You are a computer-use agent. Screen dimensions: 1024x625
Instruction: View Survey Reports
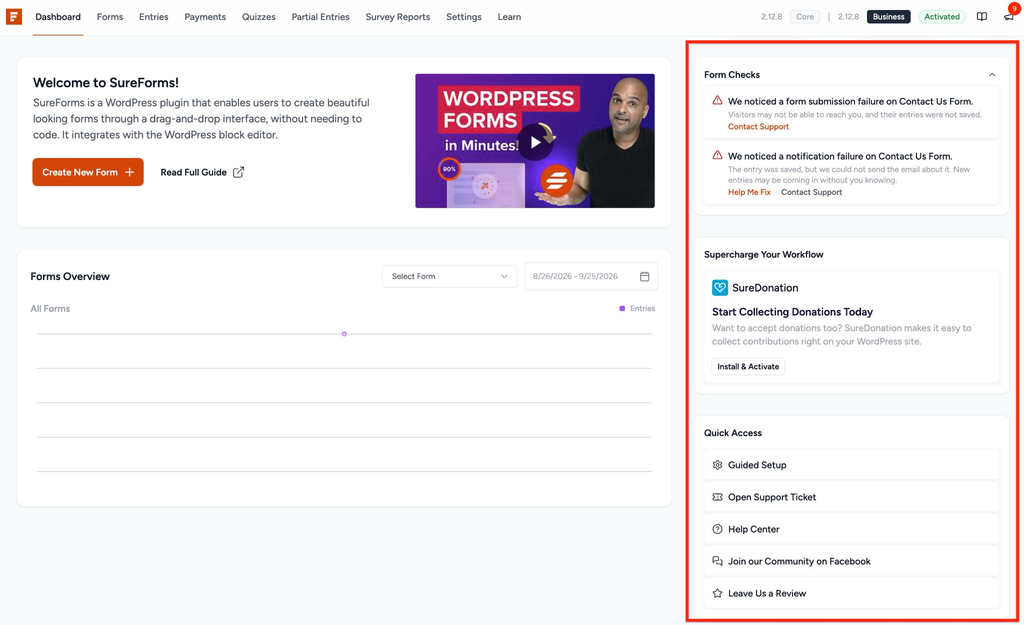[x=398, y=17]
